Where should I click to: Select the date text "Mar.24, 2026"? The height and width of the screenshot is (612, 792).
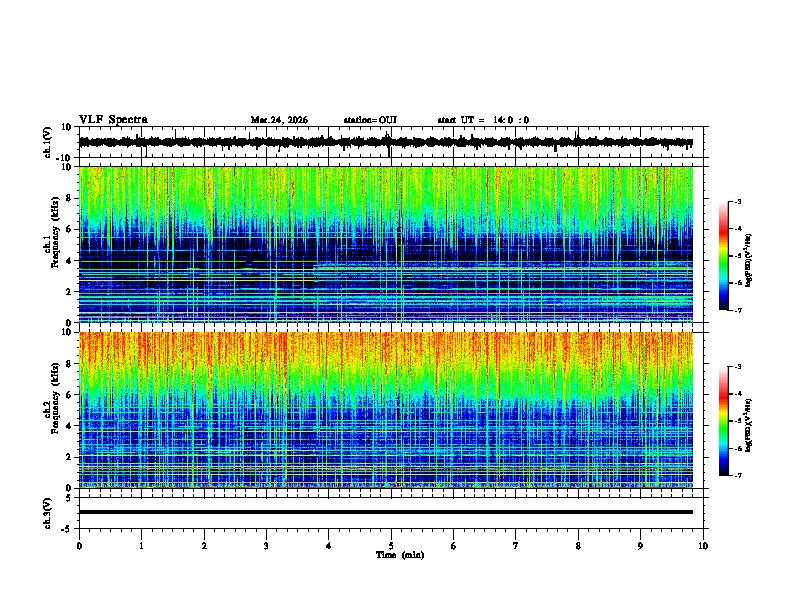pos(279,120)
